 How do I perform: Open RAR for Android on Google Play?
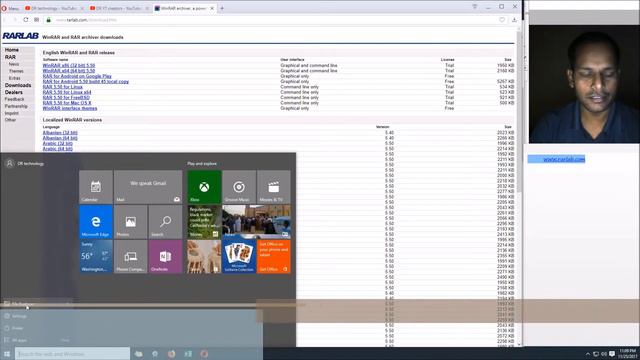77,76
